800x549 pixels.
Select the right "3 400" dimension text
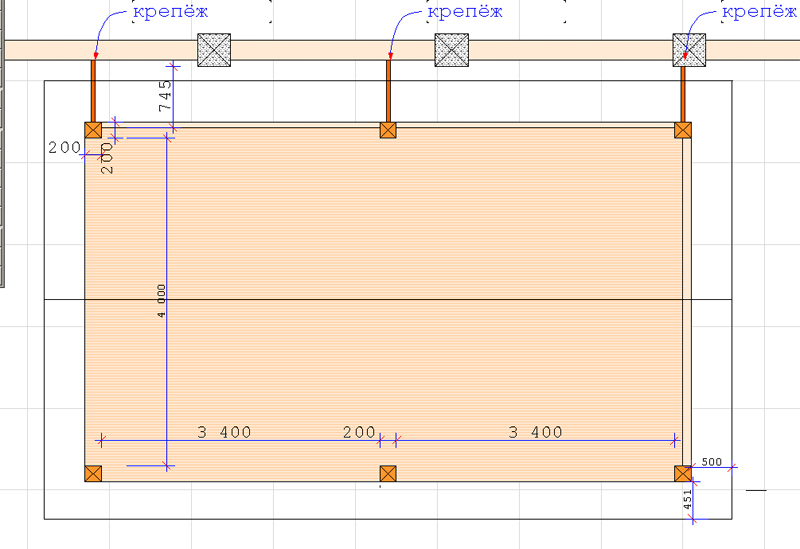pyautogui.click(x=536, y=432)
